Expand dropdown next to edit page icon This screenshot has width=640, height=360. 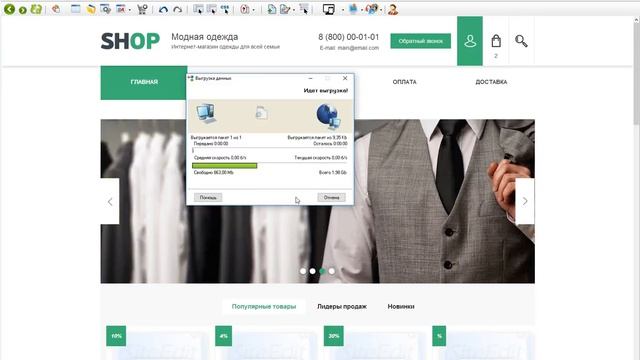pos(294,10)
